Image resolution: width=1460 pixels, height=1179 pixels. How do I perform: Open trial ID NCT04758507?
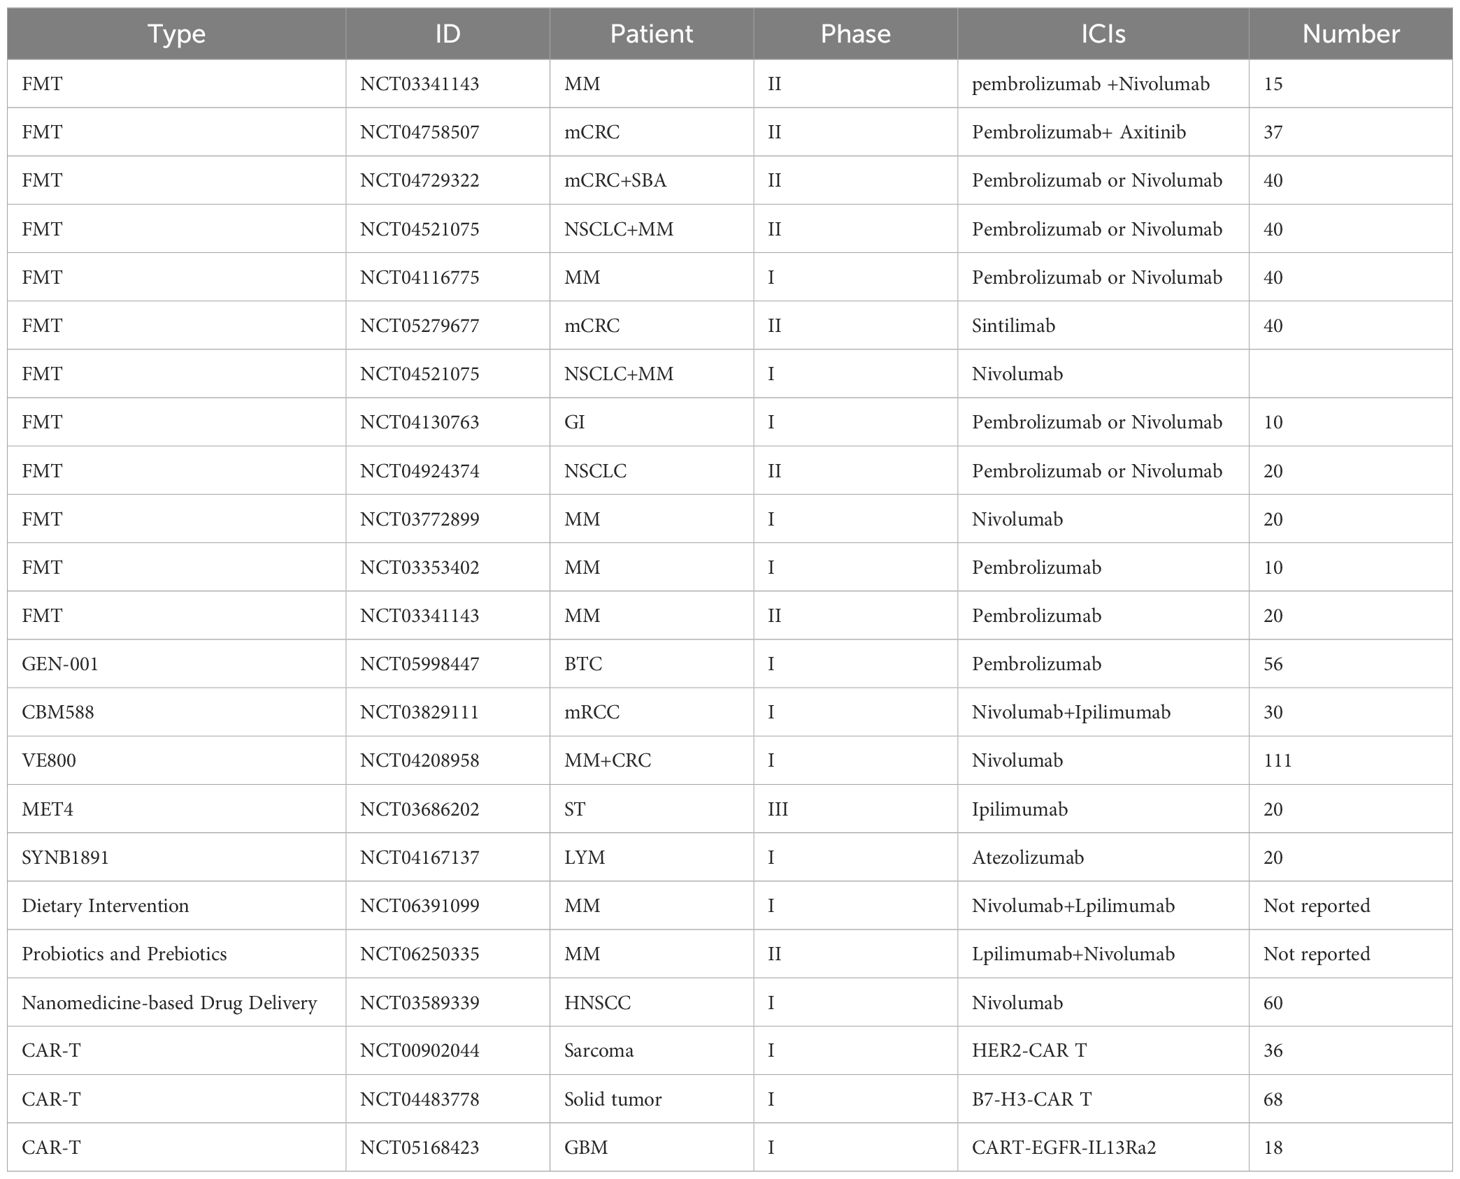pos(419,132)
